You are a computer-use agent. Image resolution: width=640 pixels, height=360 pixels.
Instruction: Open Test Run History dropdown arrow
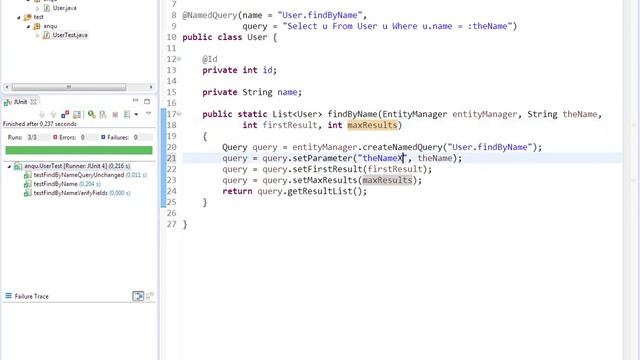pos(136,115)
